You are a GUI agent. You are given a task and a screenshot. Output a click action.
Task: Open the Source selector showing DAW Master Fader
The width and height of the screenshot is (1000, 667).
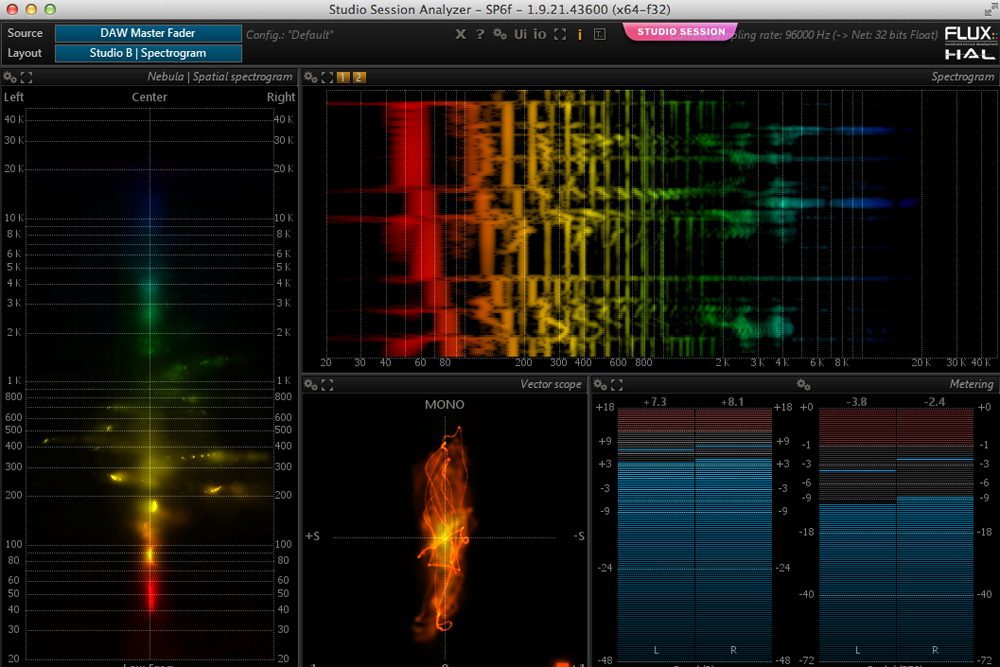tap(148, 33)
